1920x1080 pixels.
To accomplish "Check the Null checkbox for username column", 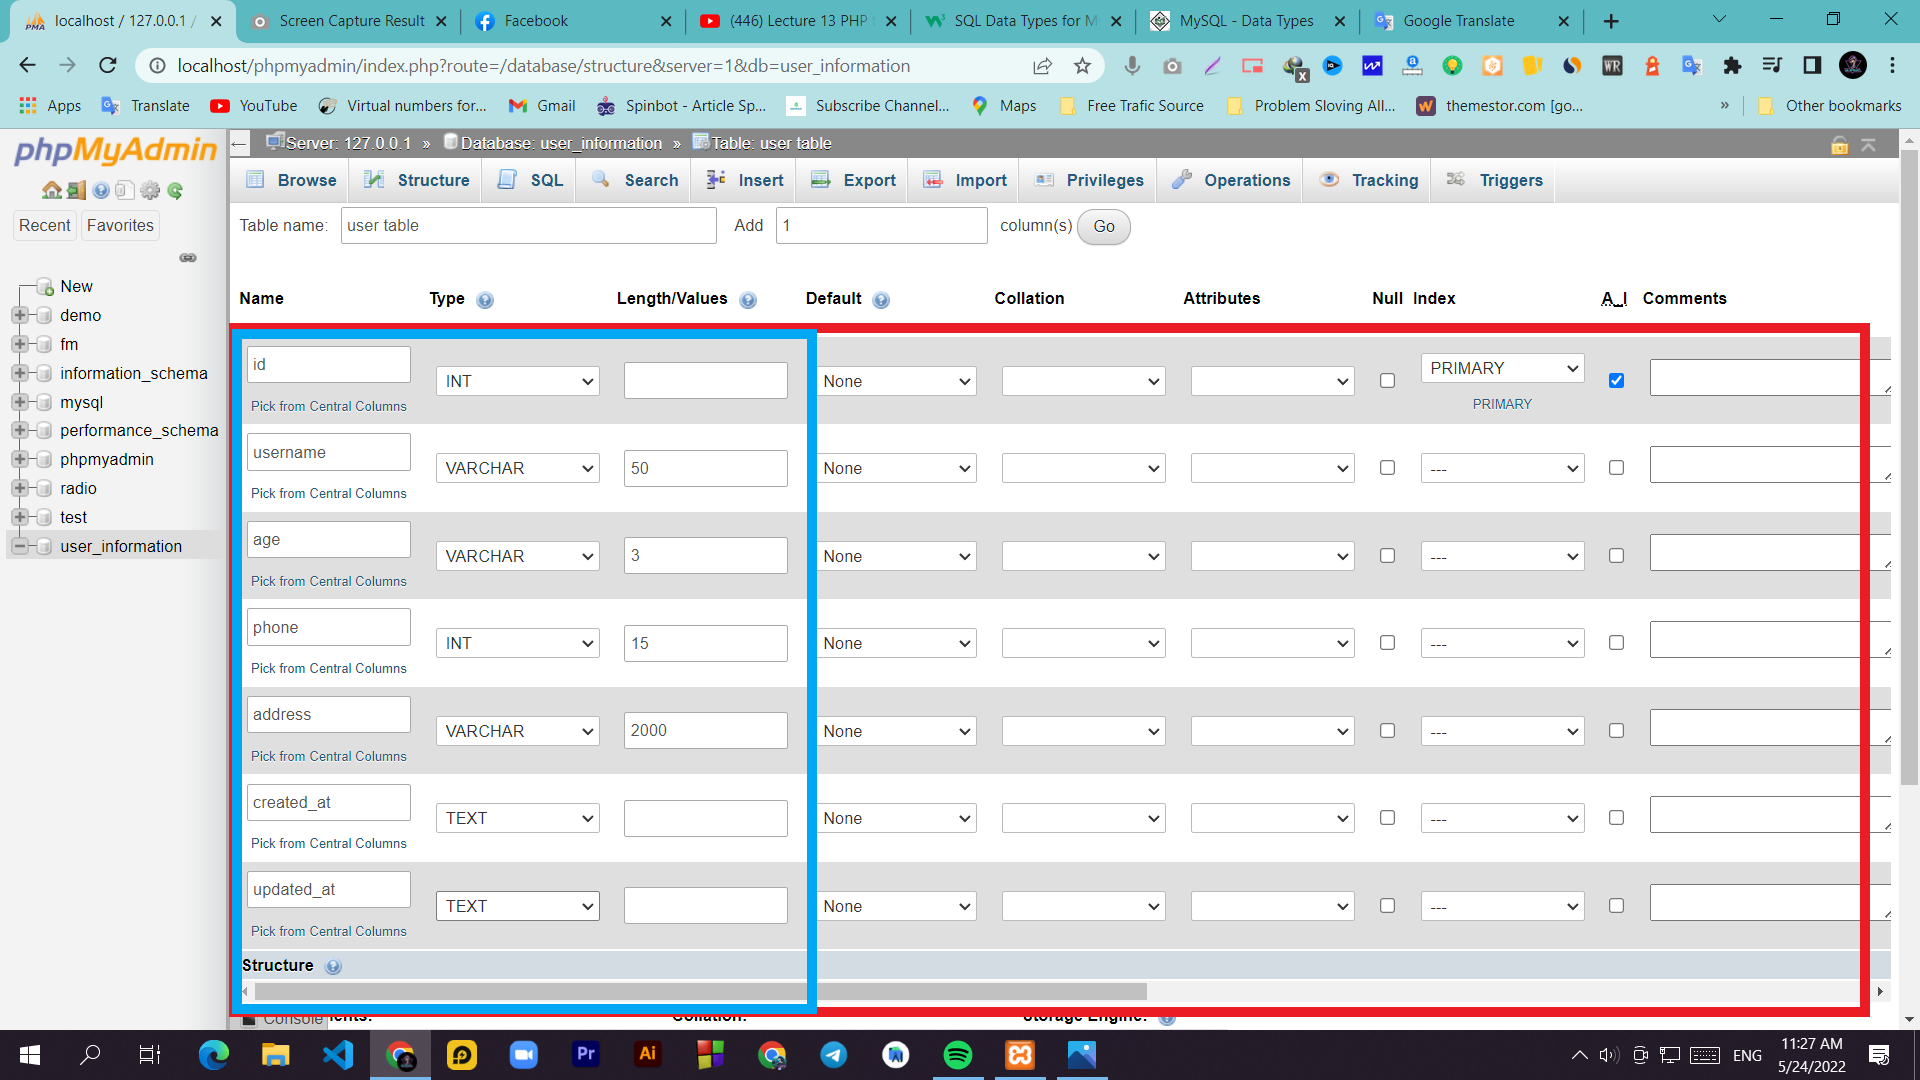I will point(1387,467).
